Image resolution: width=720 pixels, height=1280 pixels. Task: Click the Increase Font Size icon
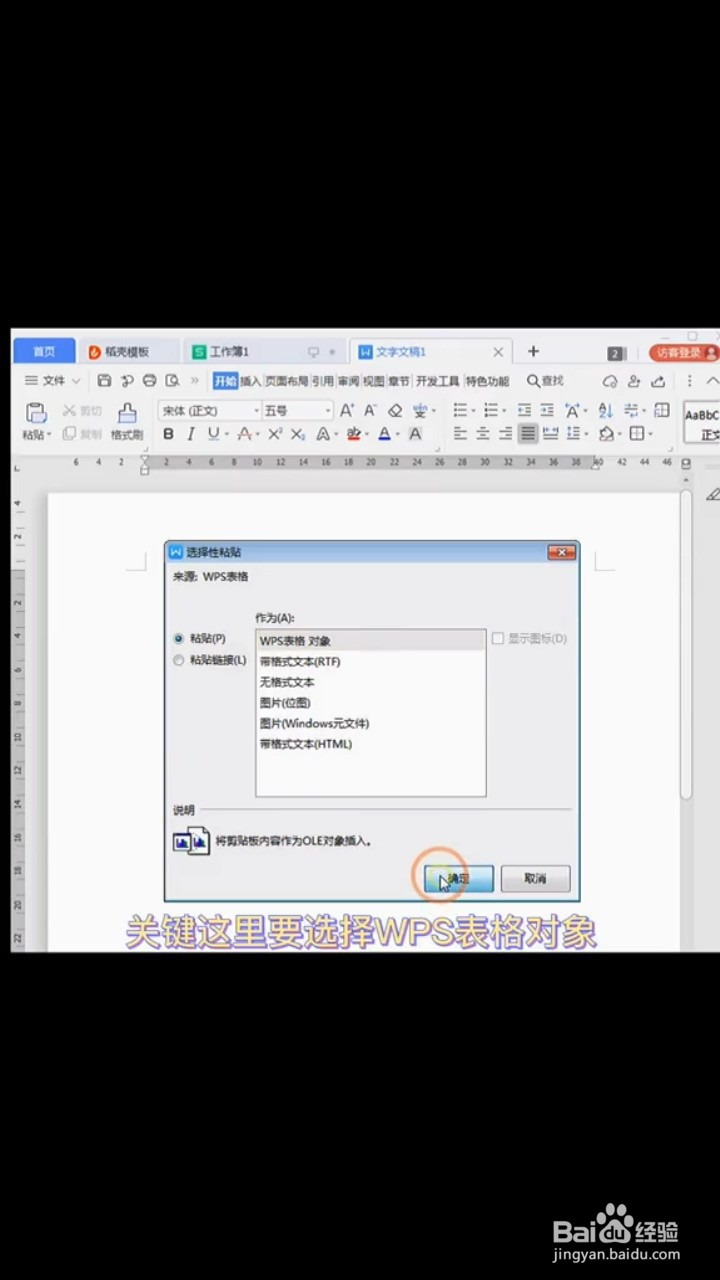pyautogui.click(x=347, y=410)
